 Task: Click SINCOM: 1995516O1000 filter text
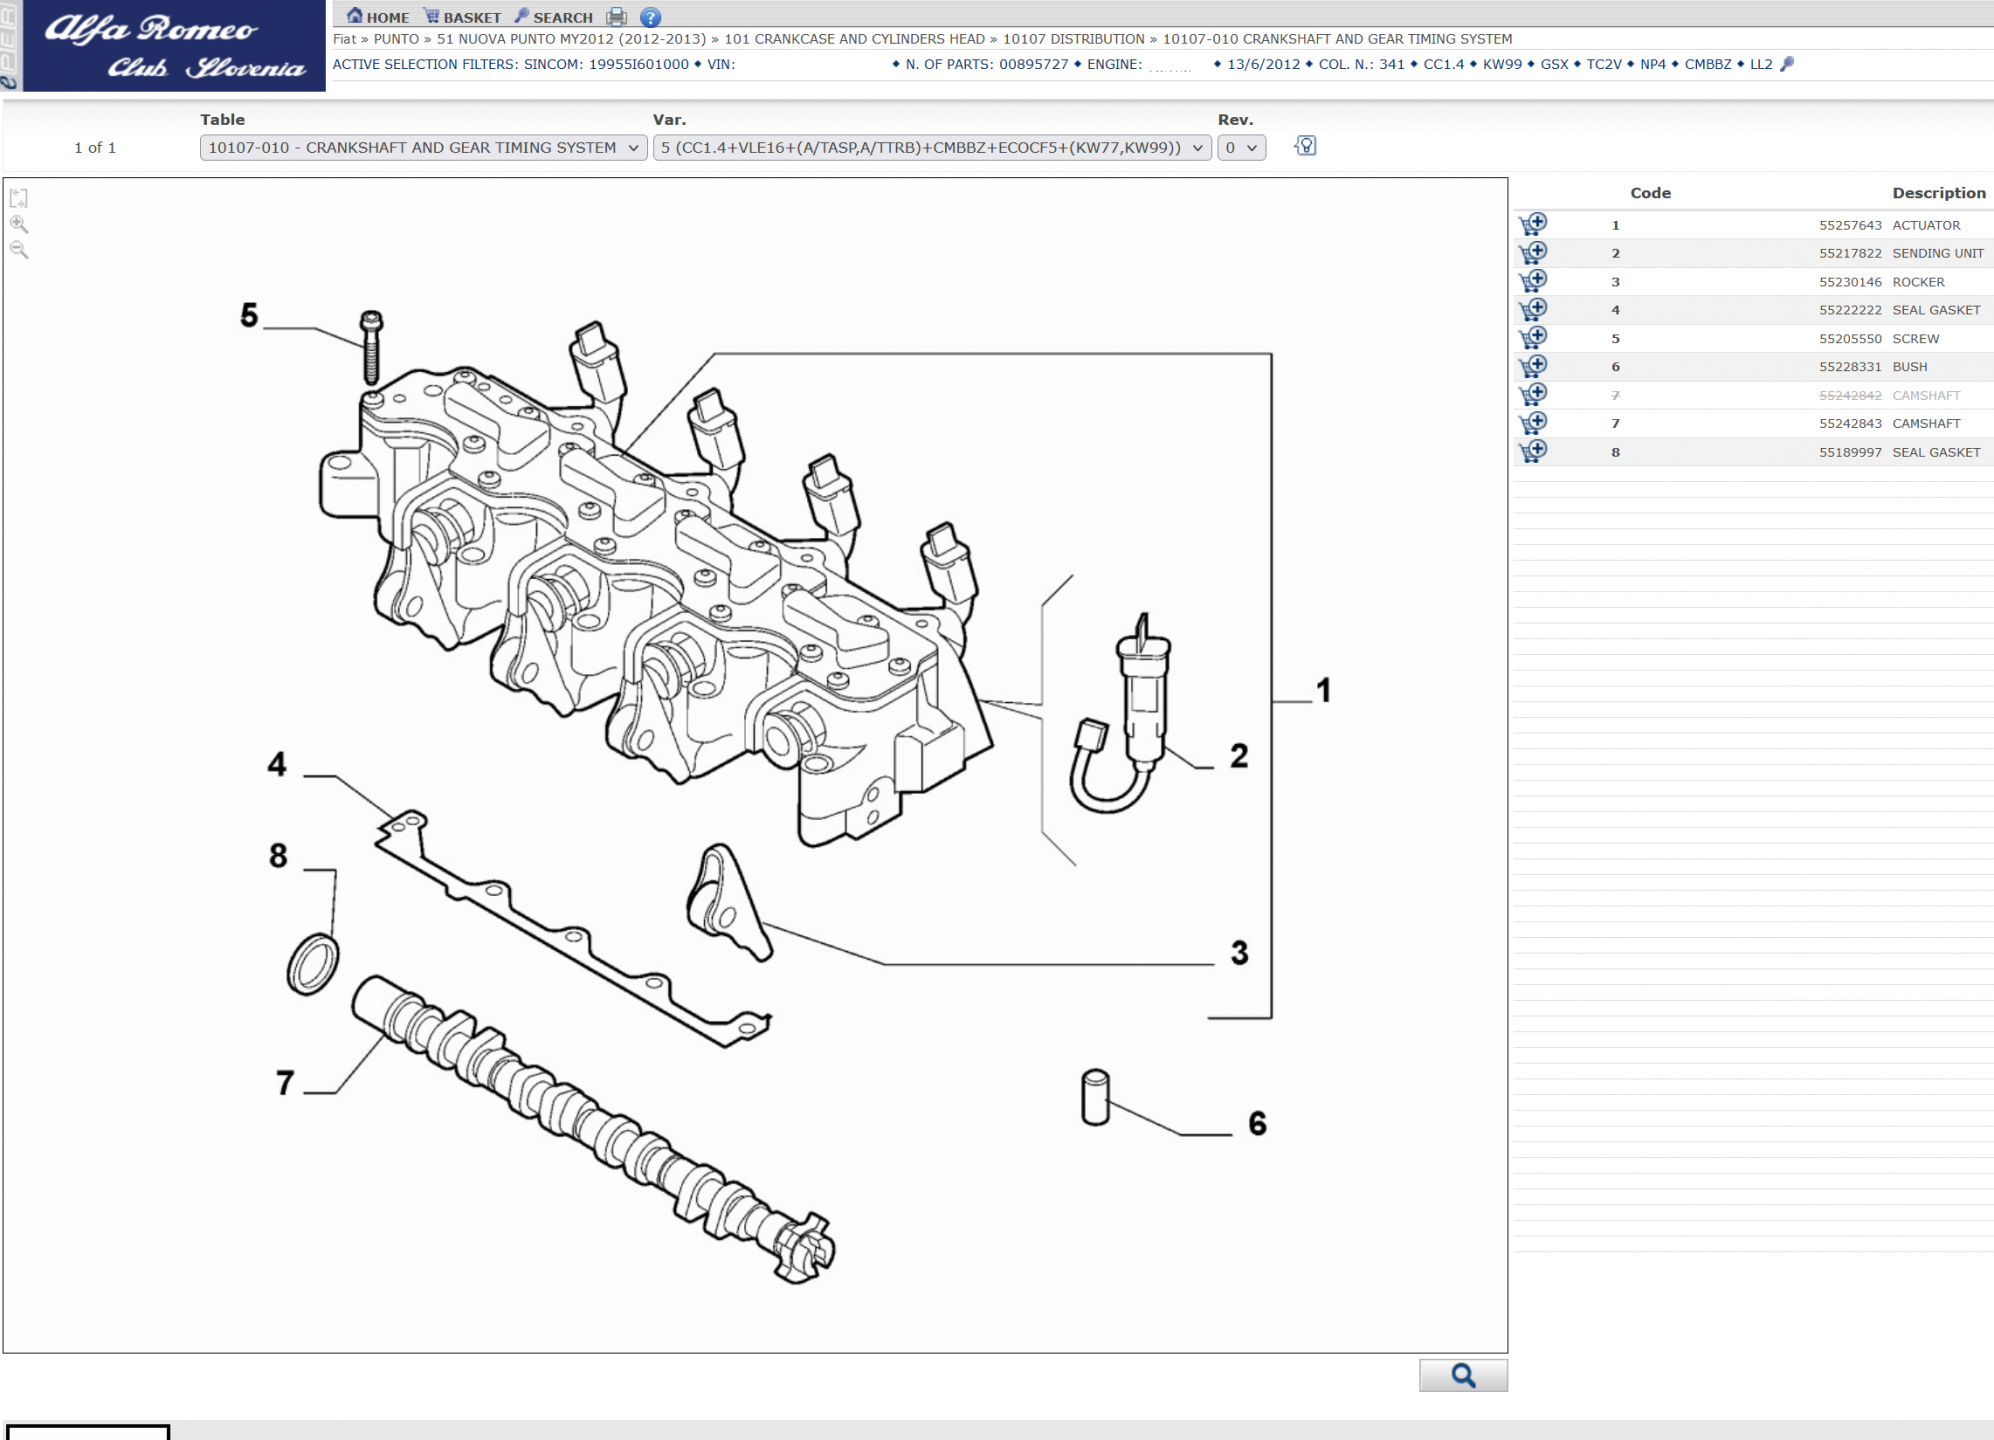tap(606, 64)
